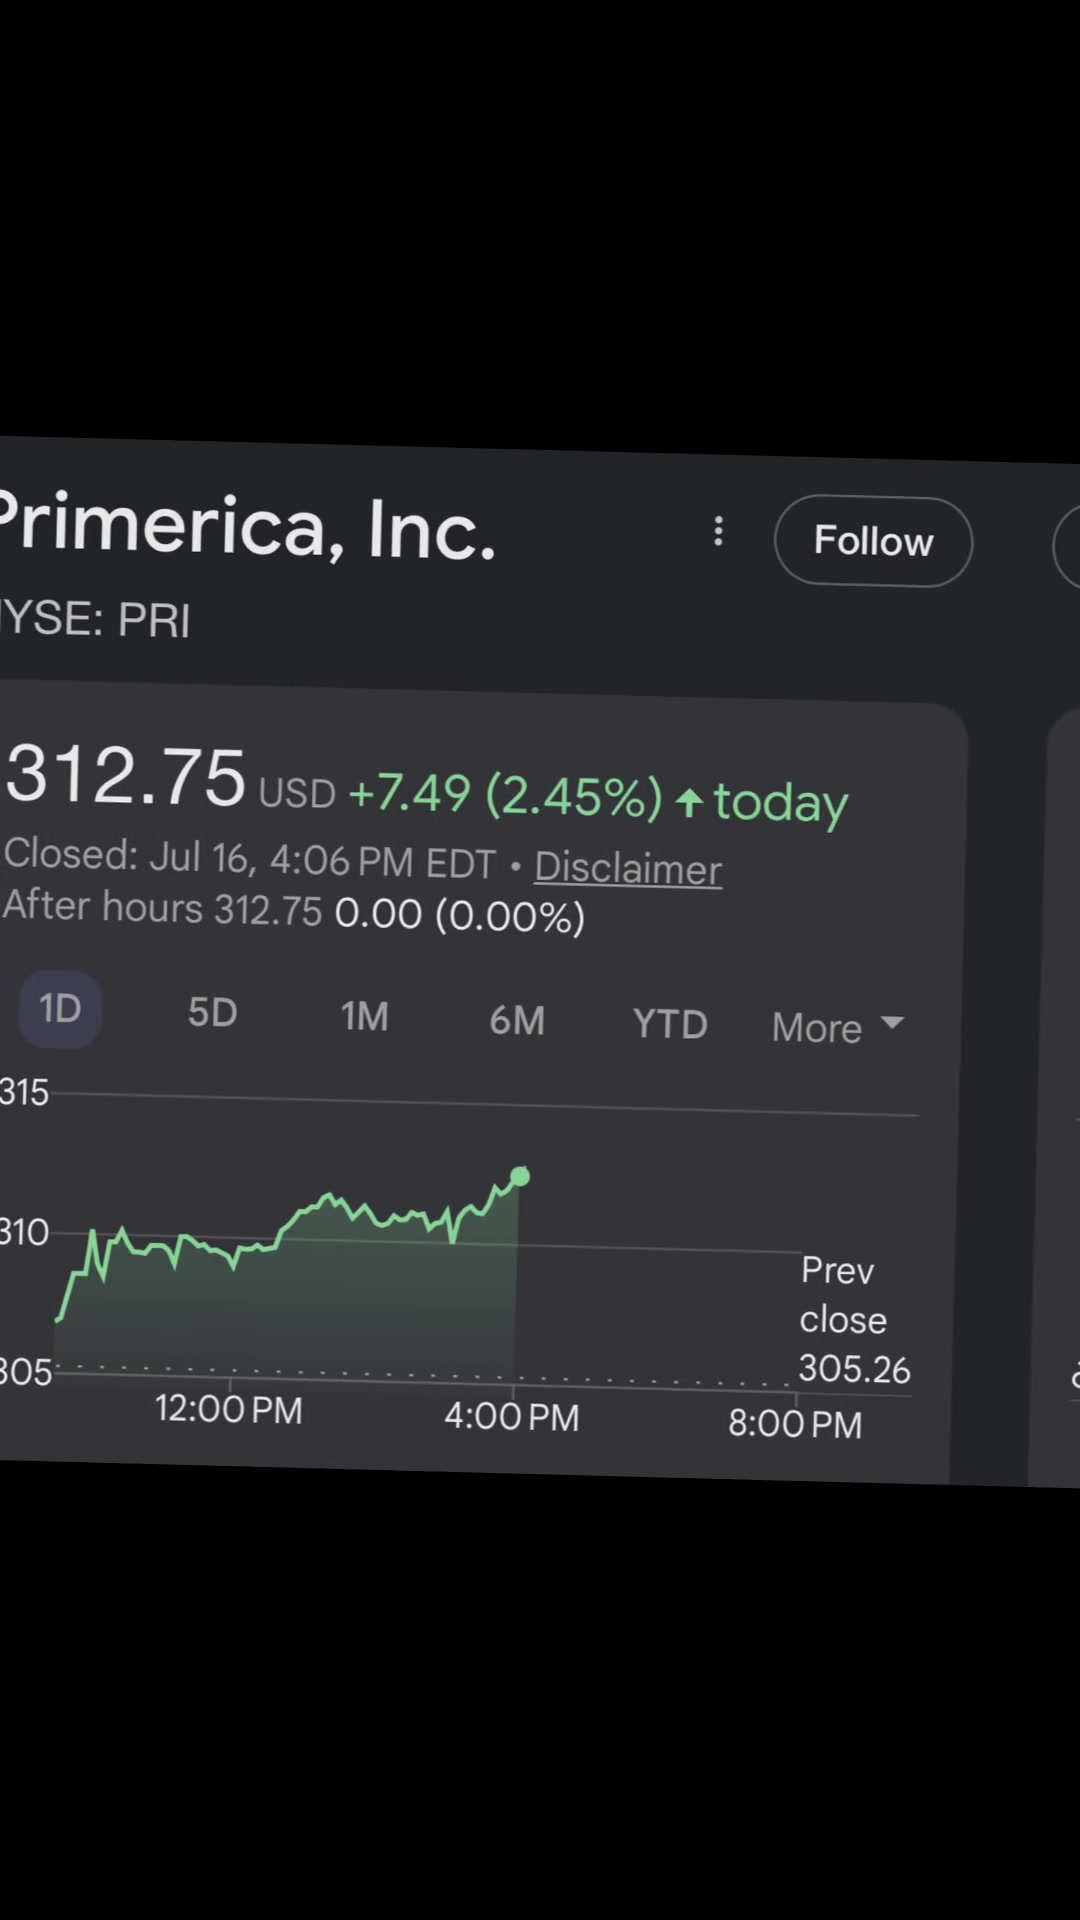Click the green endpoint dot on chart
The width and height of the screenshot is (1080, 1920).
tap(520, 1176)
